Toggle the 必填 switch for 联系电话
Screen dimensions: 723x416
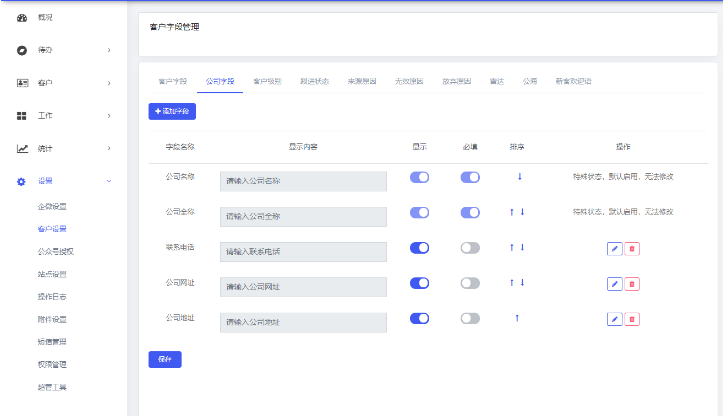[470, 248]
